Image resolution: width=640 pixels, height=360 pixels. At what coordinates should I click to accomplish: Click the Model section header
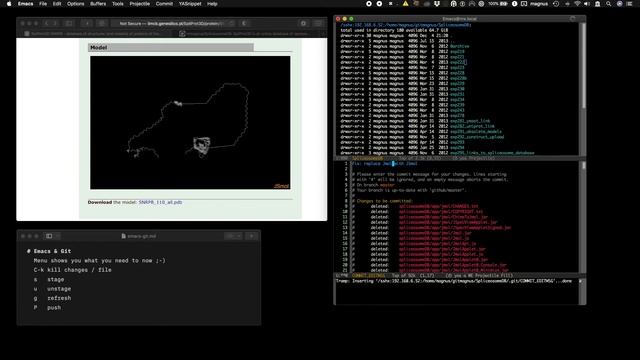click(171, 47)
